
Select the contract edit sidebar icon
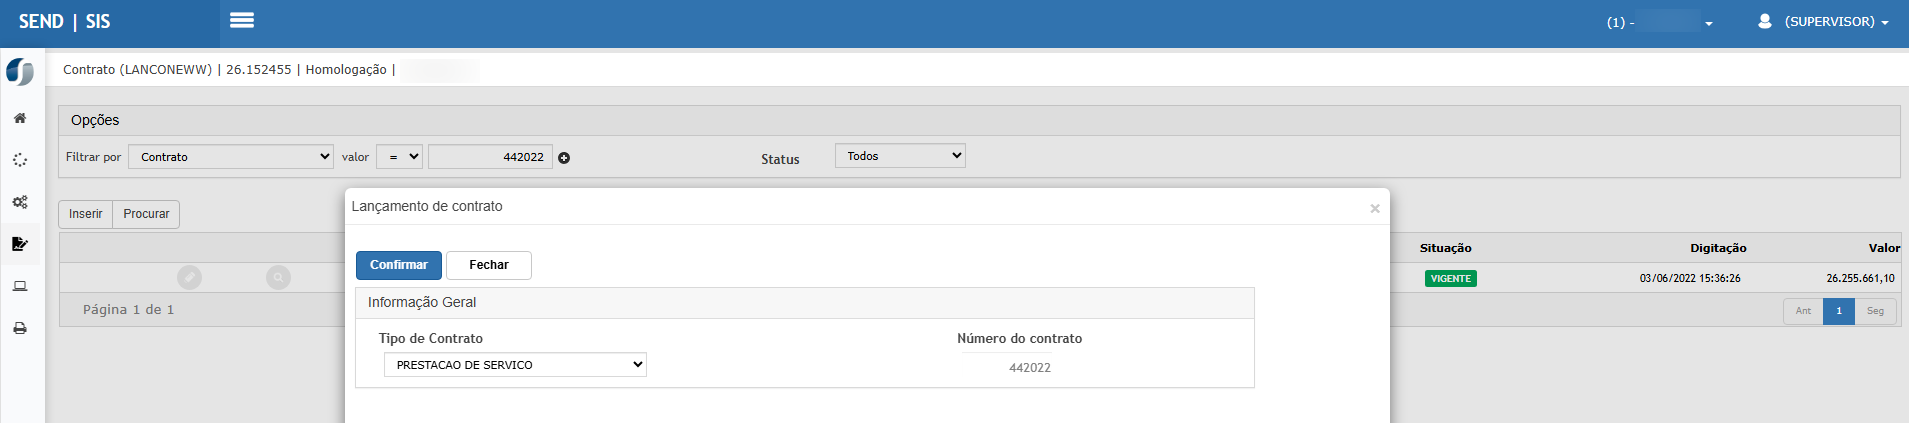pyautogui.click(x=20, y=244)
